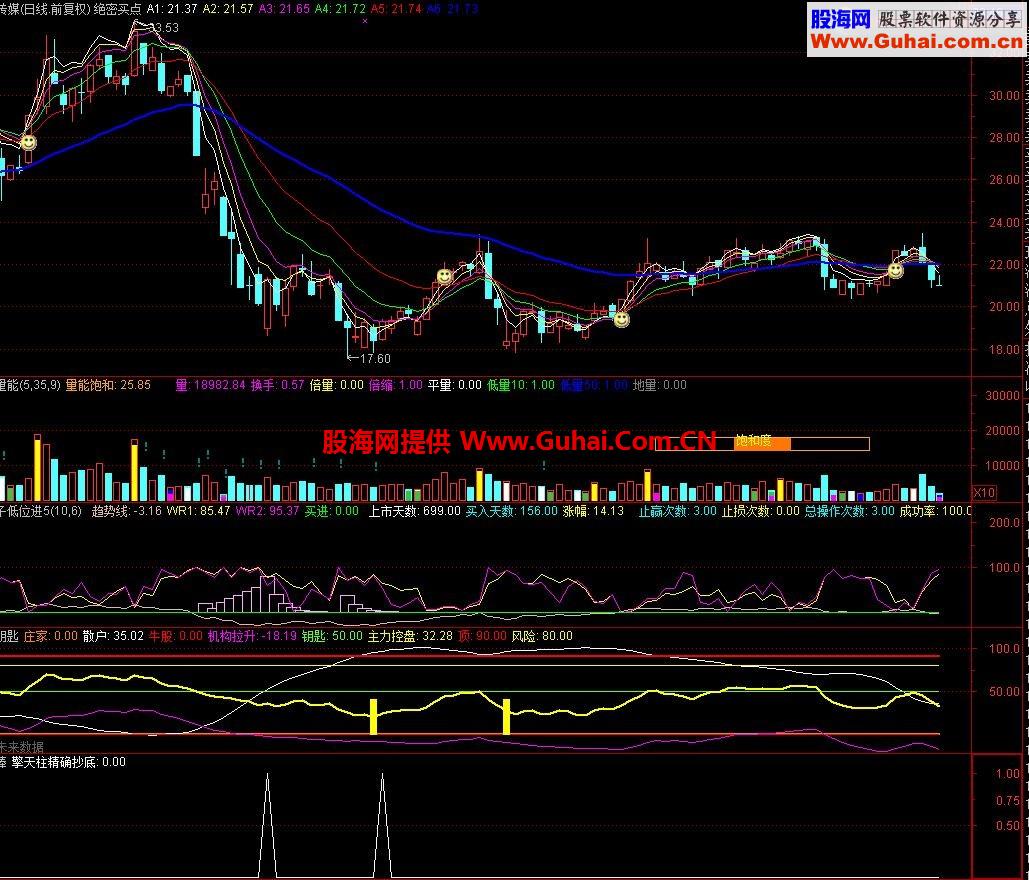Image resolution: width=1029 pixels, height=880 pixels.
Task: Click the 倍缩: 1.00 label
Action: [x=396, y=385]
